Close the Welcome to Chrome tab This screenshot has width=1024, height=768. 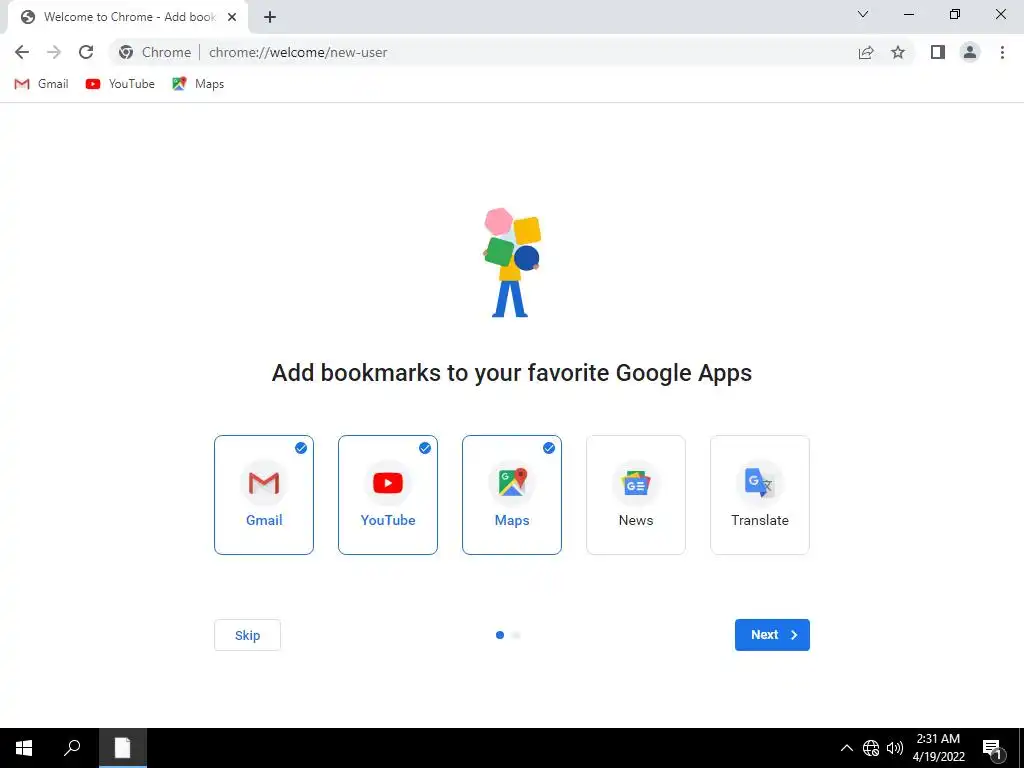point(232,17)
